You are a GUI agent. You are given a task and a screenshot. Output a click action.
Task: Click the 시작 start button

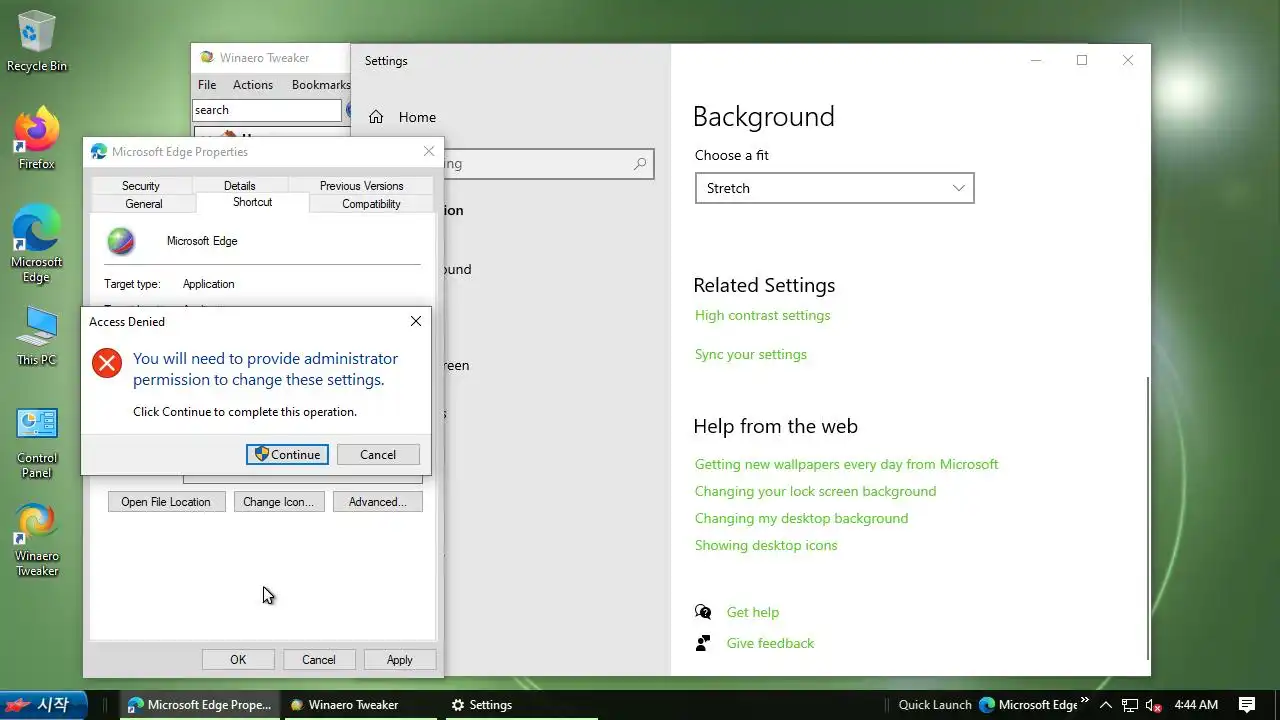click(x=43, y=705)
